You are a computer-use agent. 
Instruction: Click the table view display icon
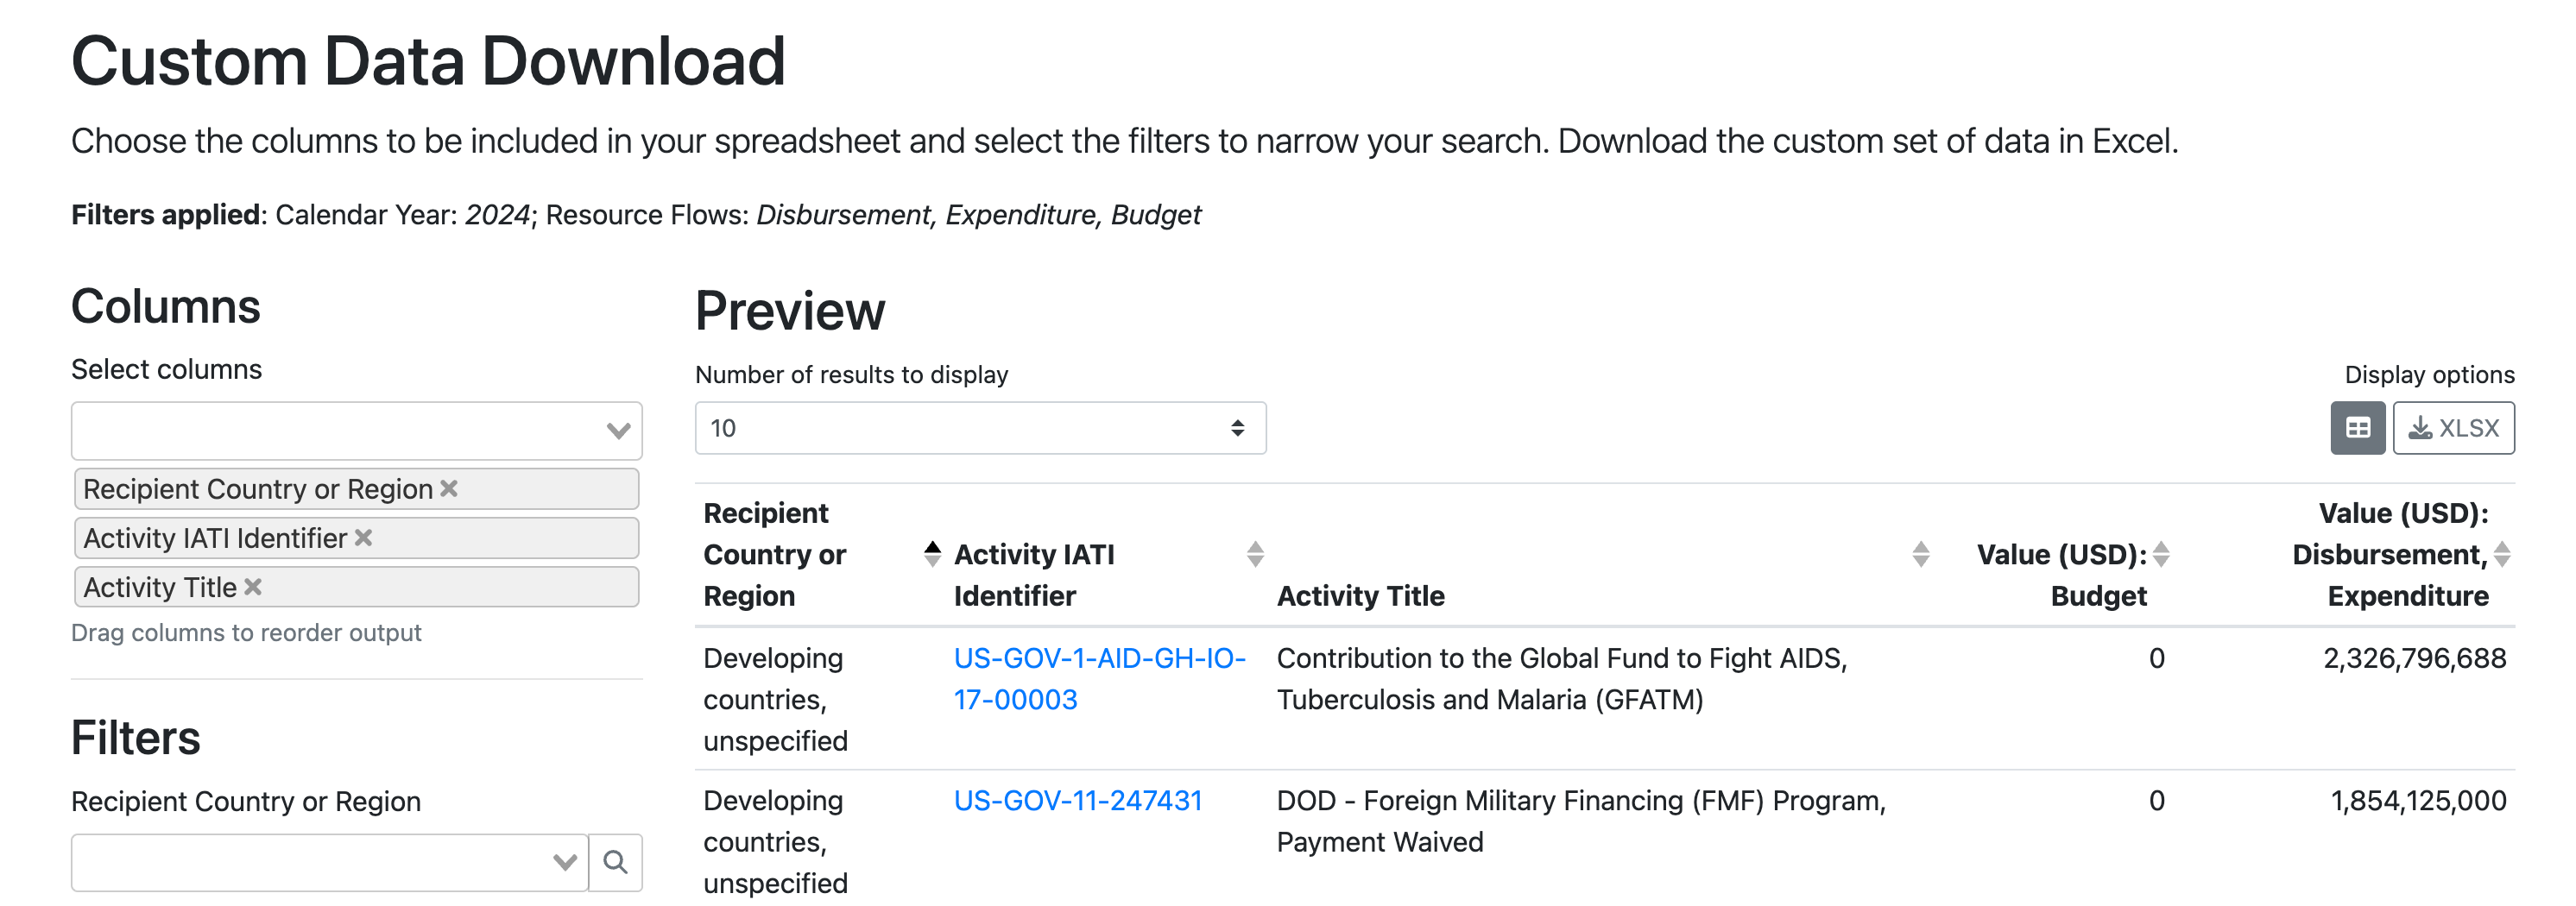[2357, 428]
